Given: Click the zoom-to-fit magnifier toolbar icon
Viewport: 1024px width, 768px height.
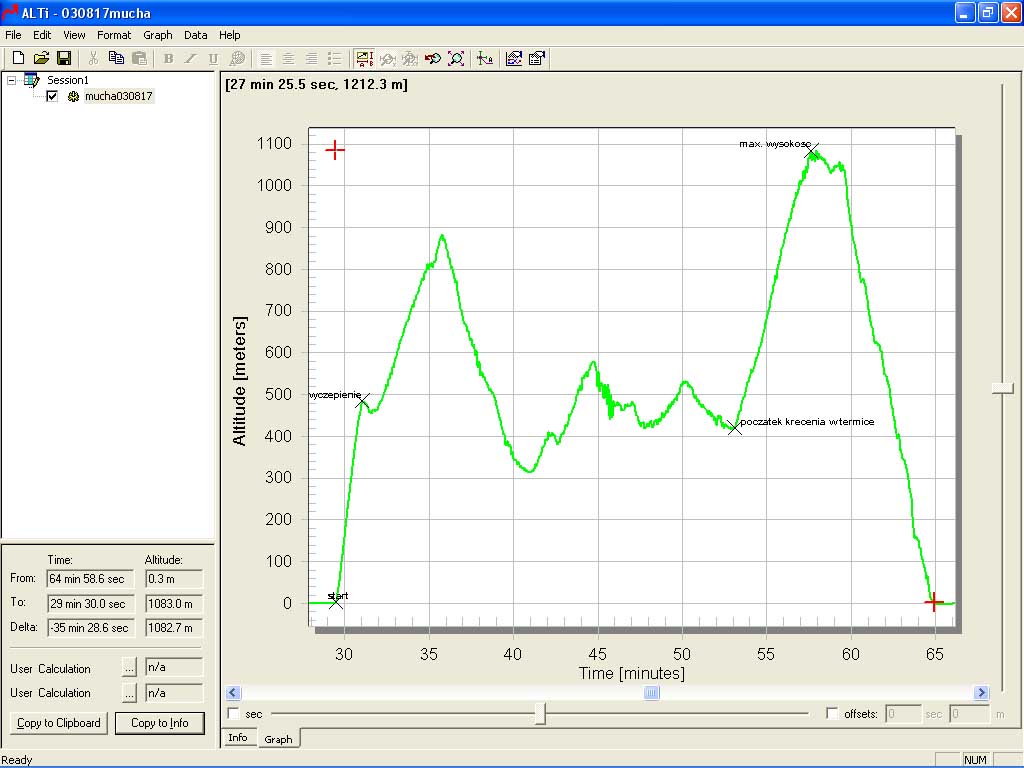Looking at the screenshot, I should click(x=456, y=59).
